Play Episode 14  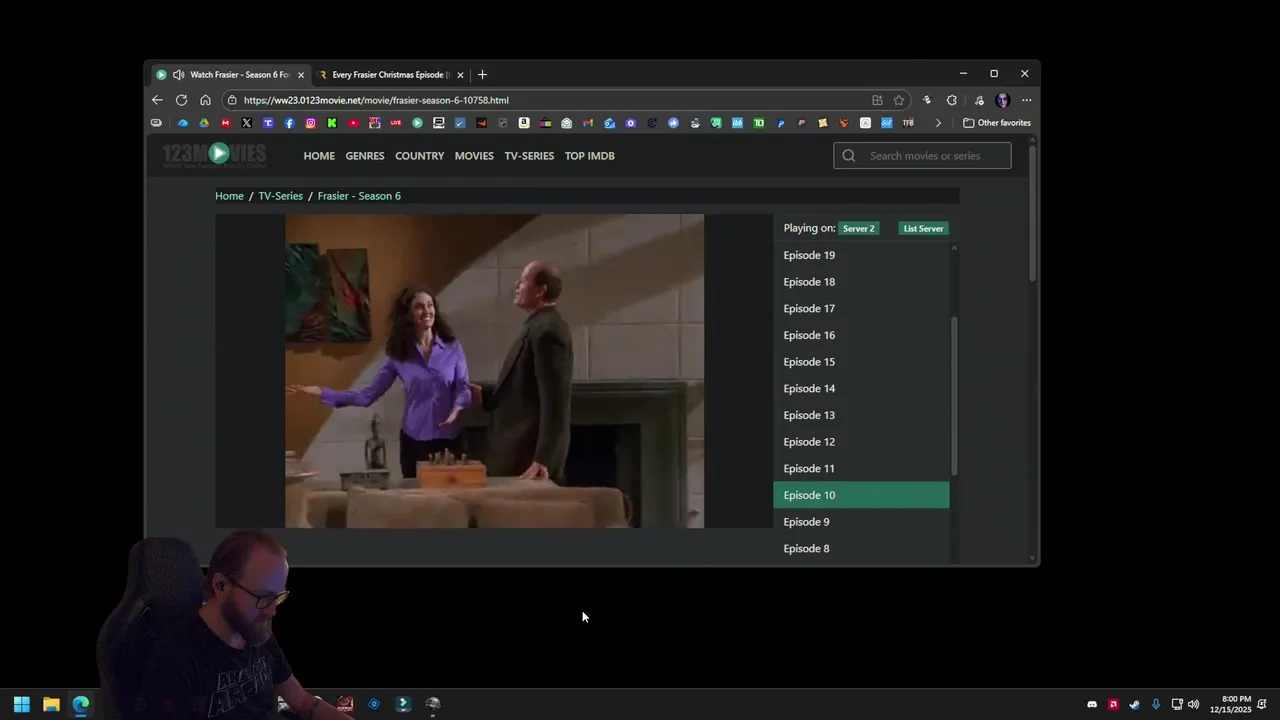click(861, 388)
